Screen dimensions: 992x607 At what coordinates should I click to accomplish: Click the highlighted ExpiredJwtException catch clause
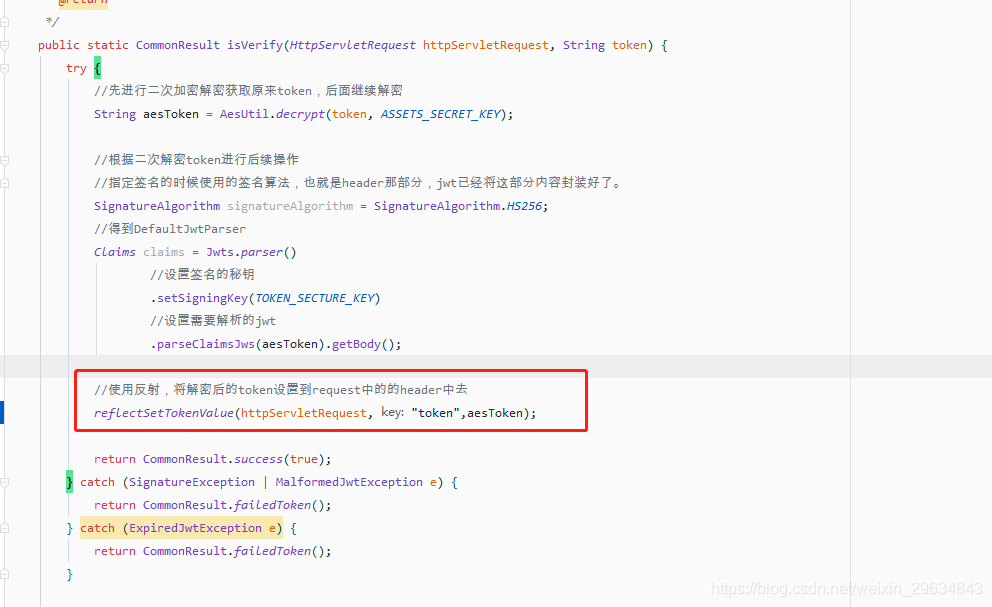(181, 528)
